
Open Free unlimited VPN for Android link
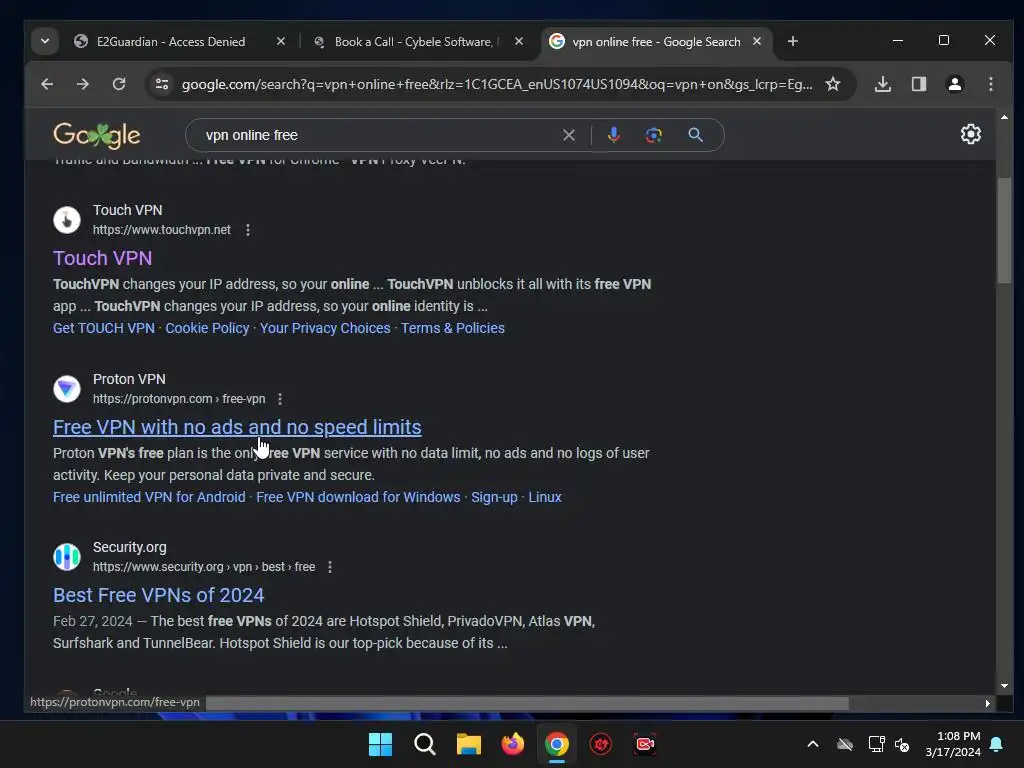pyautogui.click(x=149, y=497)
